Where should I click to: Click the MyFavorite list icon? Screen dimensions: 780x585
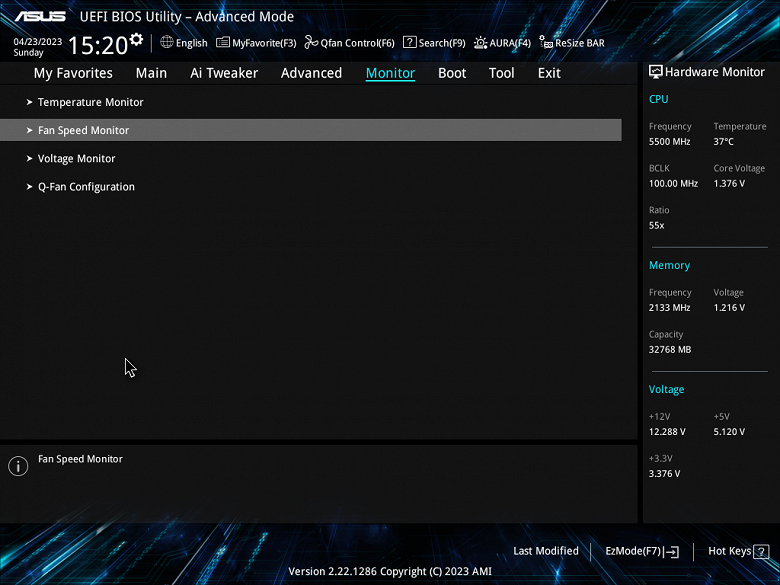(223, 42)
